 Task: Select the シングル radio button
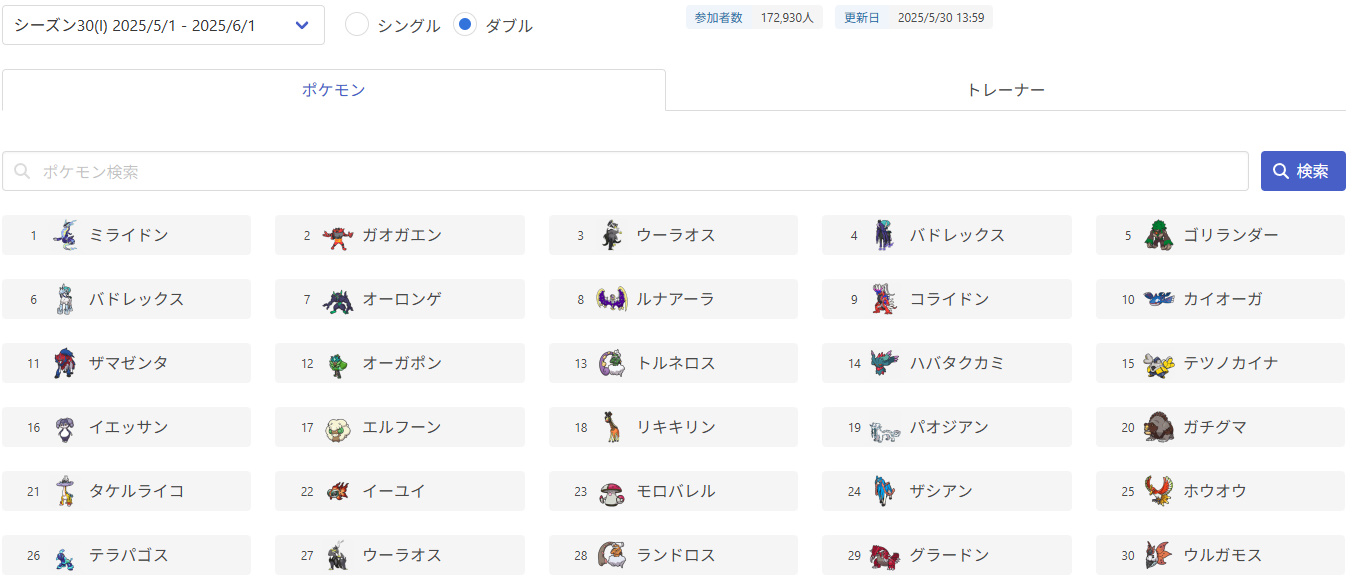[x=357, y=25]
